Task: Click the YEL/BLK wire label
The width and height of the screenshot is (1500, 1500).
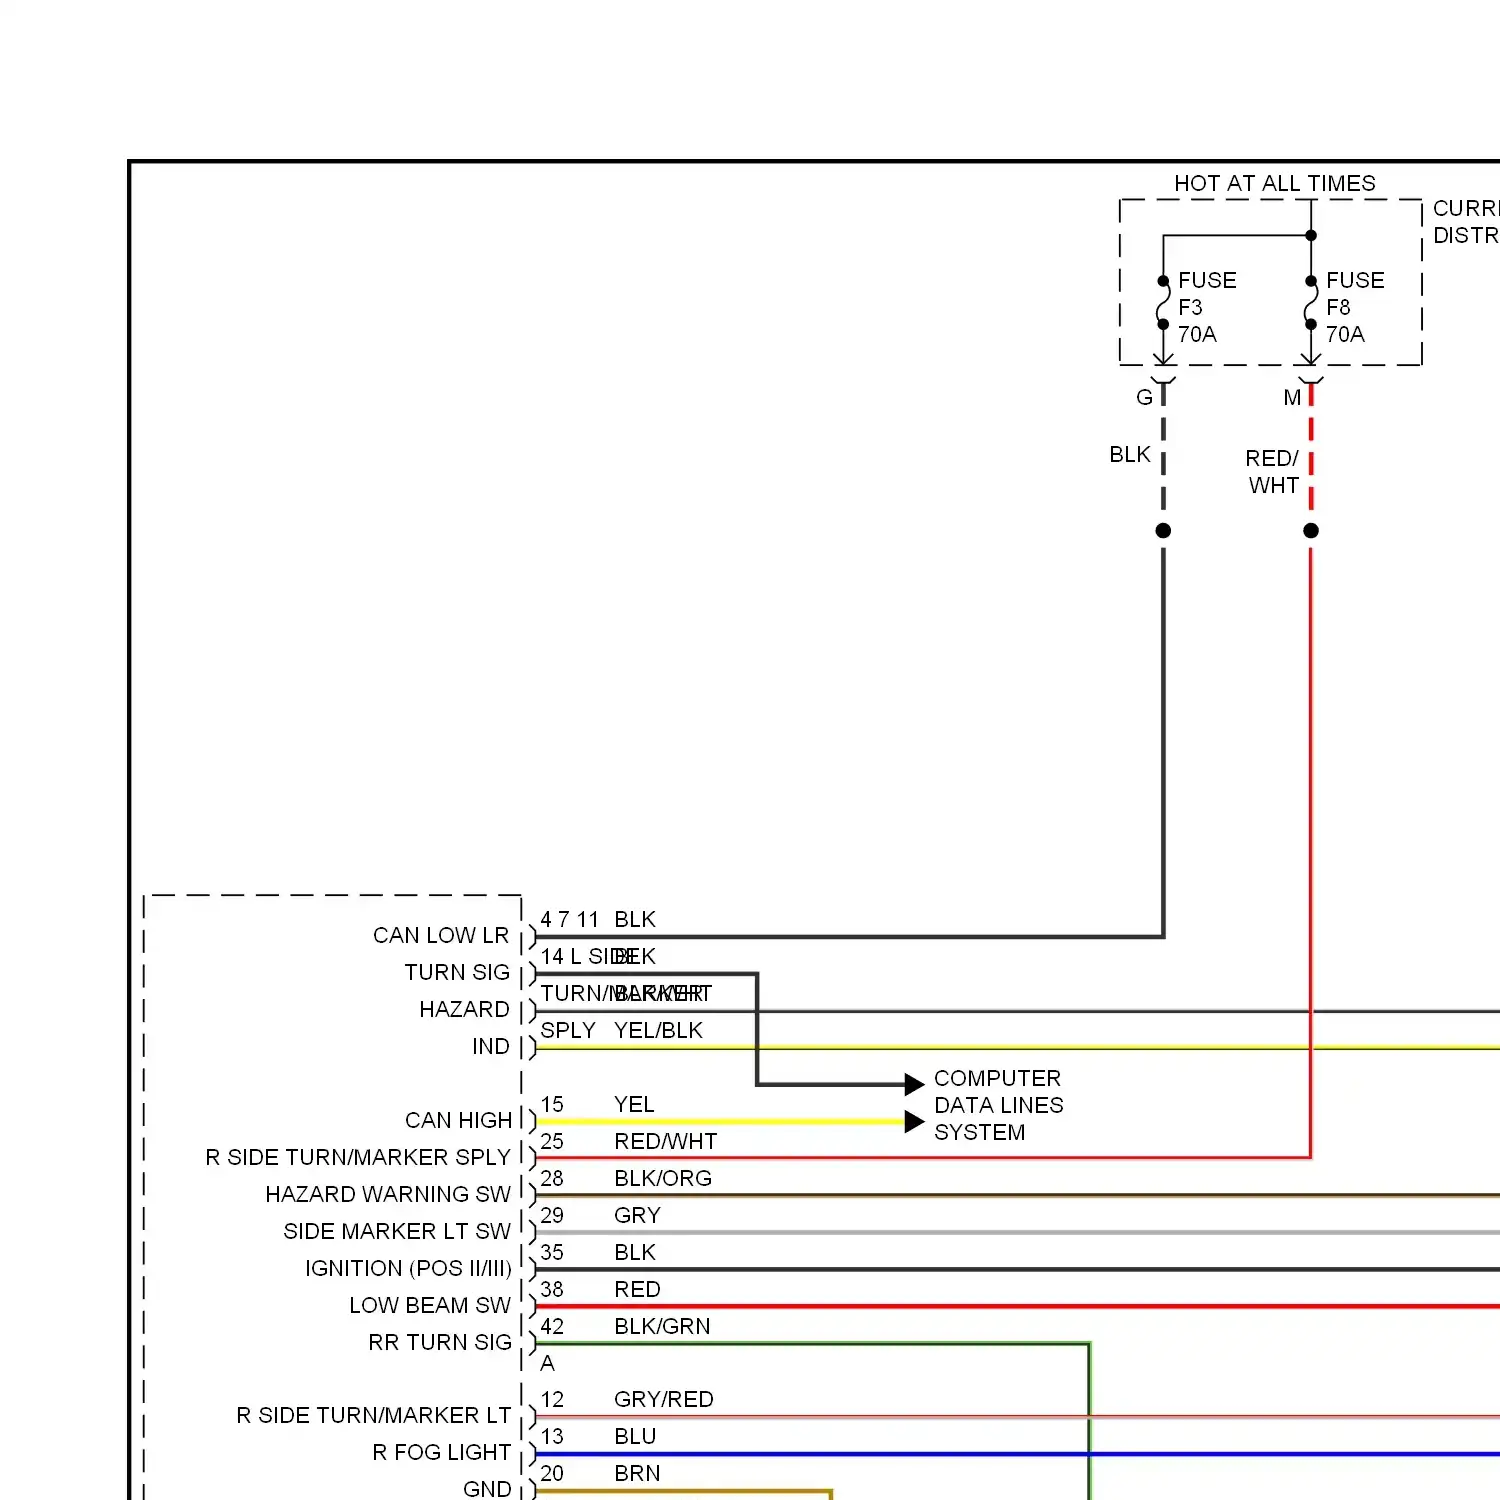Action: [x=658, y=1030]
